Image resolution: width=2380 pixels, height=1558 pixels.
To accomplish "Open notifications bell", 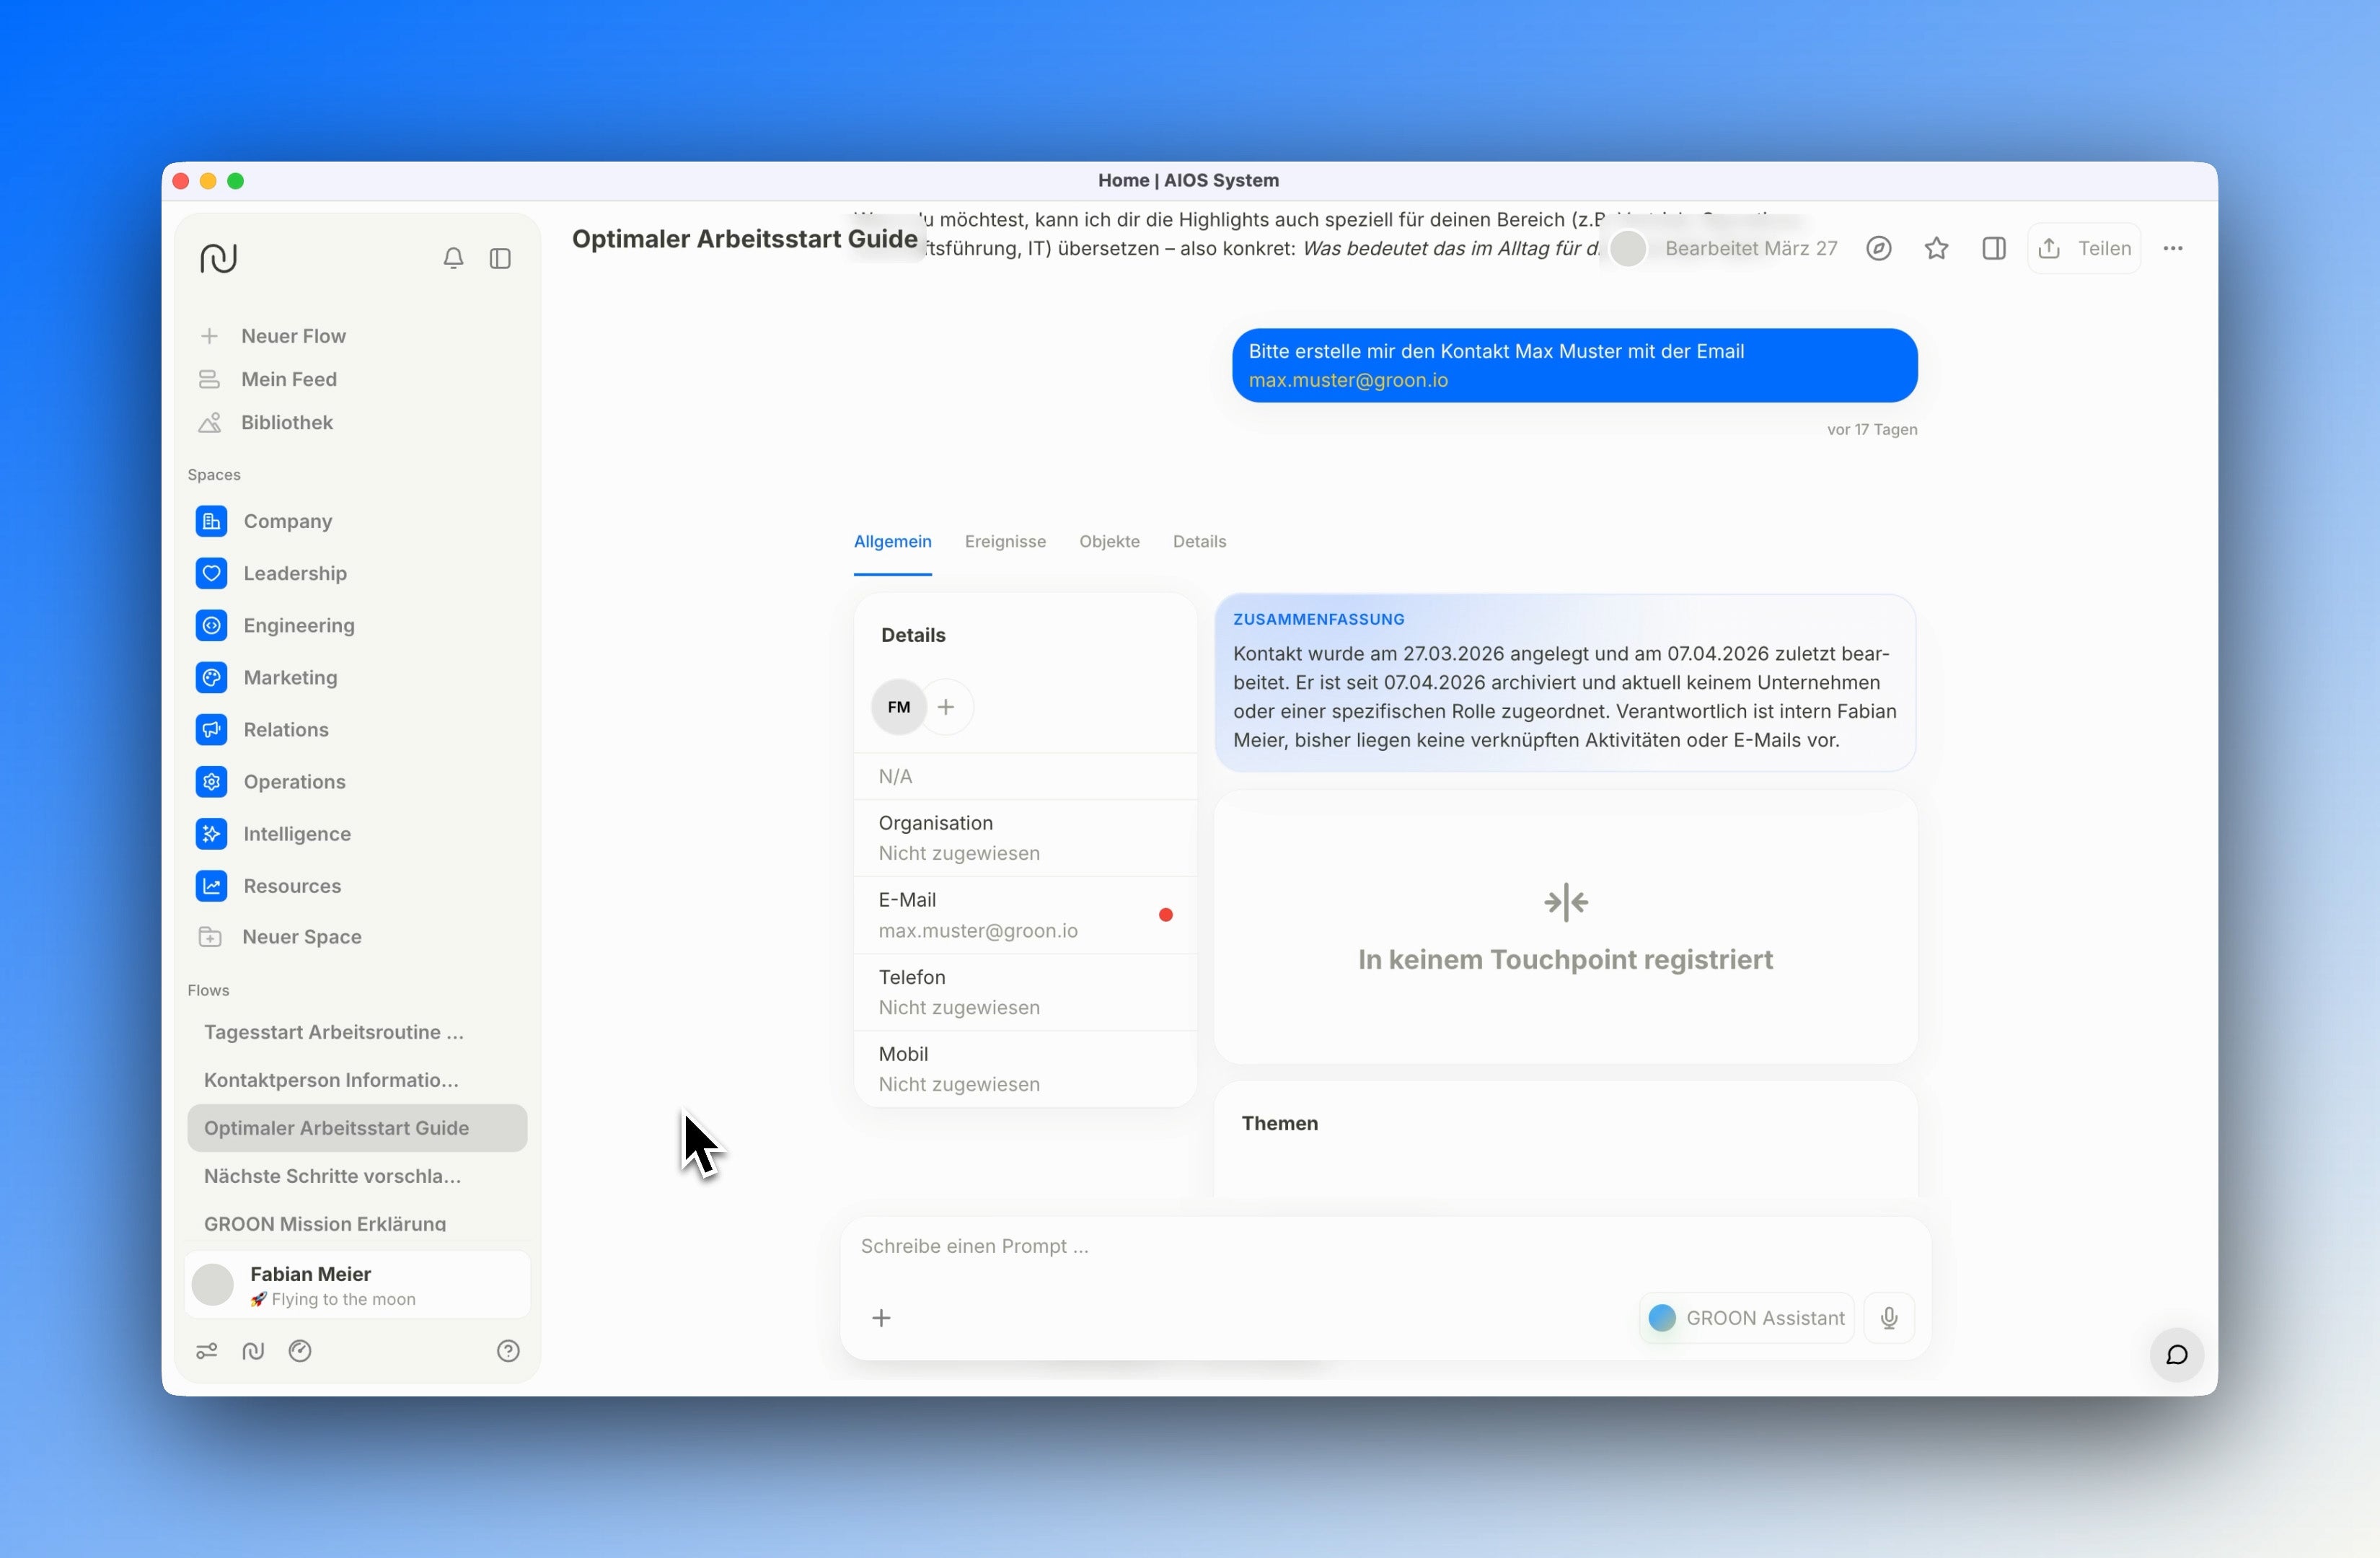I will [453, 258].
